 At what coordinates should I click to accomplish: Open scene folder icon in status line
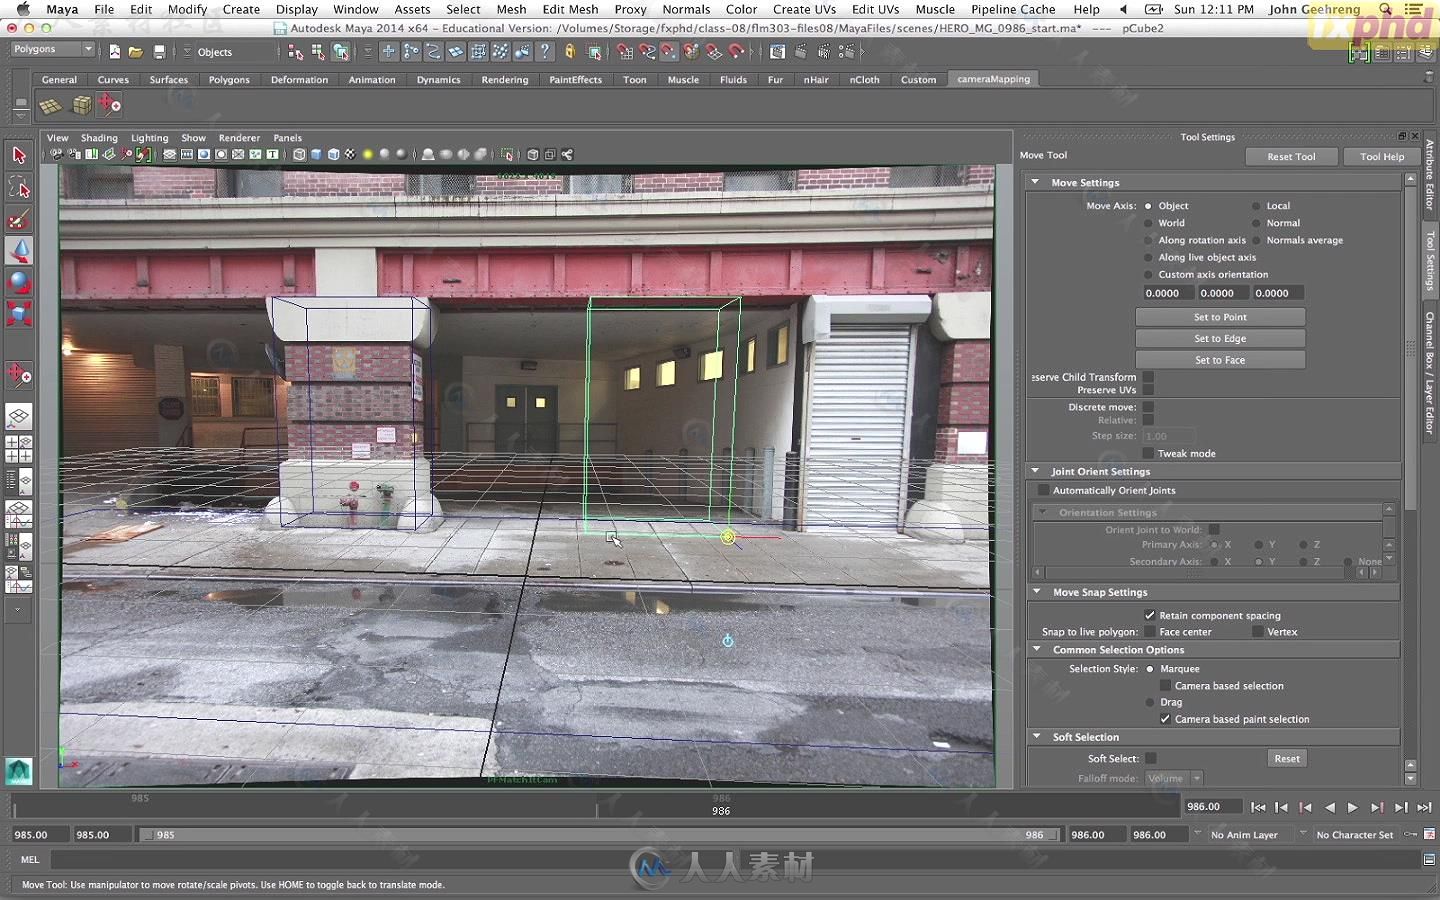tap(136, 52)
